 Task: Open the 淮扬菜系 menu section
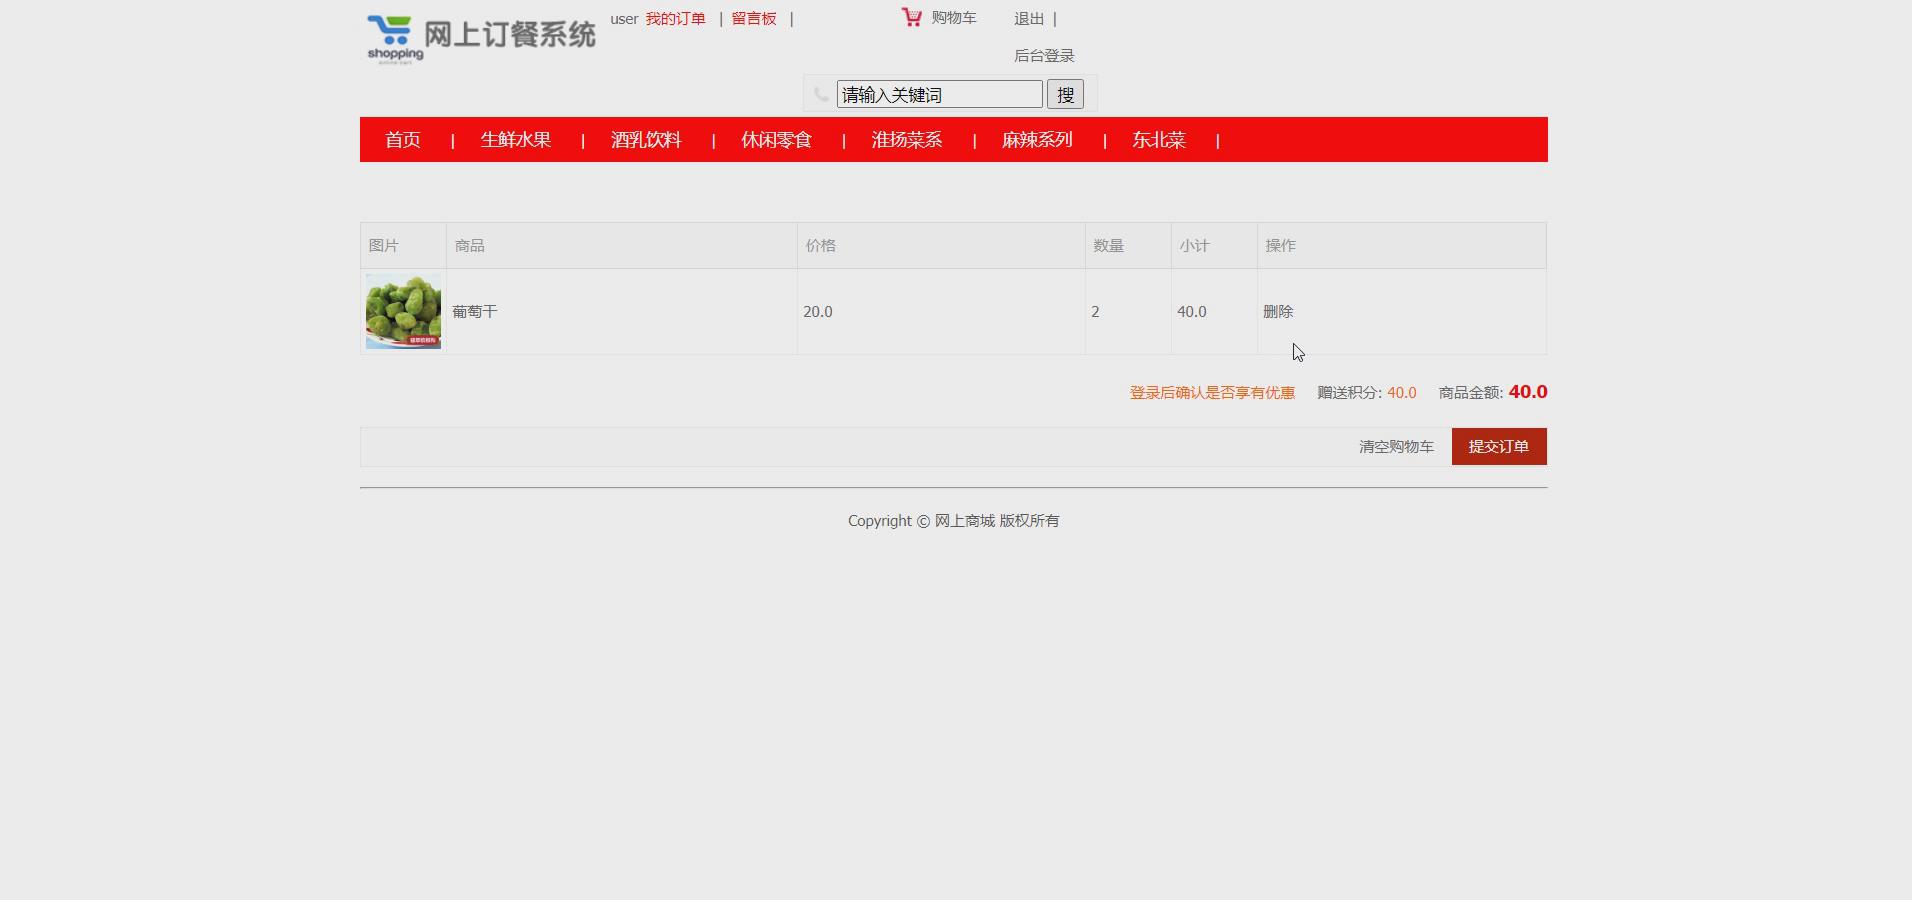pyautogui.click(x=906, y=140)
